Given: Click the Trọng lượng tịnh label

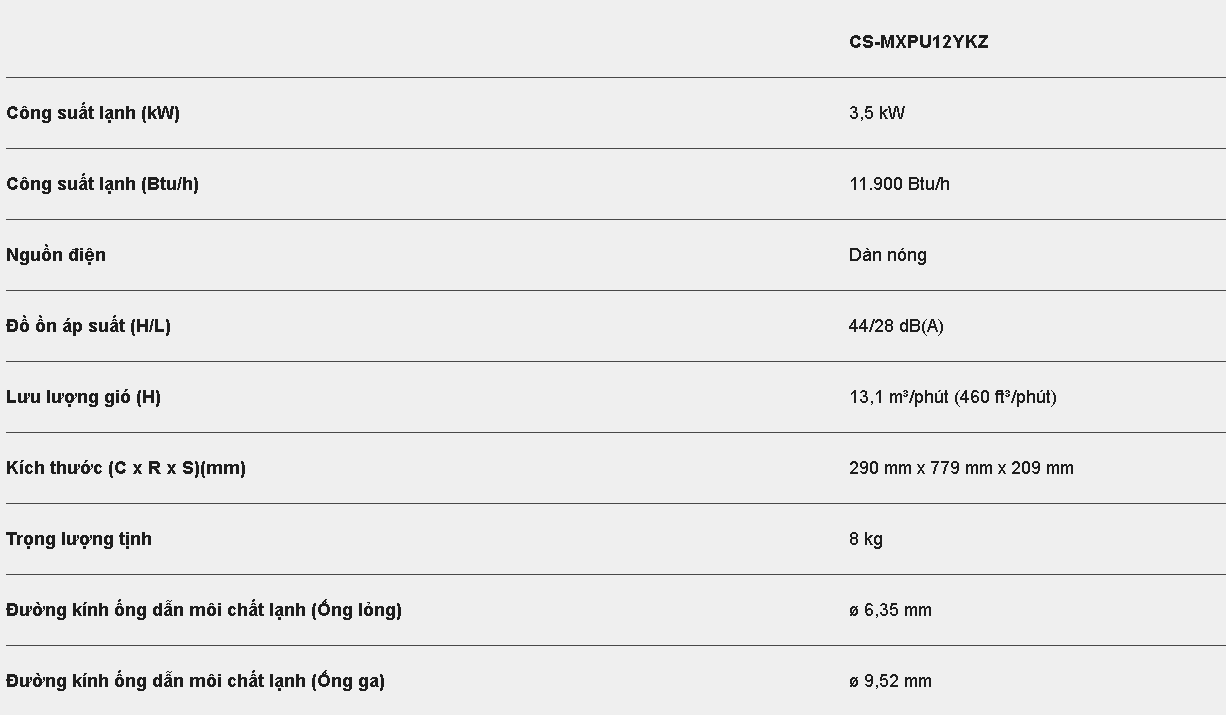Looking at the screenshot, I should 79,539.
